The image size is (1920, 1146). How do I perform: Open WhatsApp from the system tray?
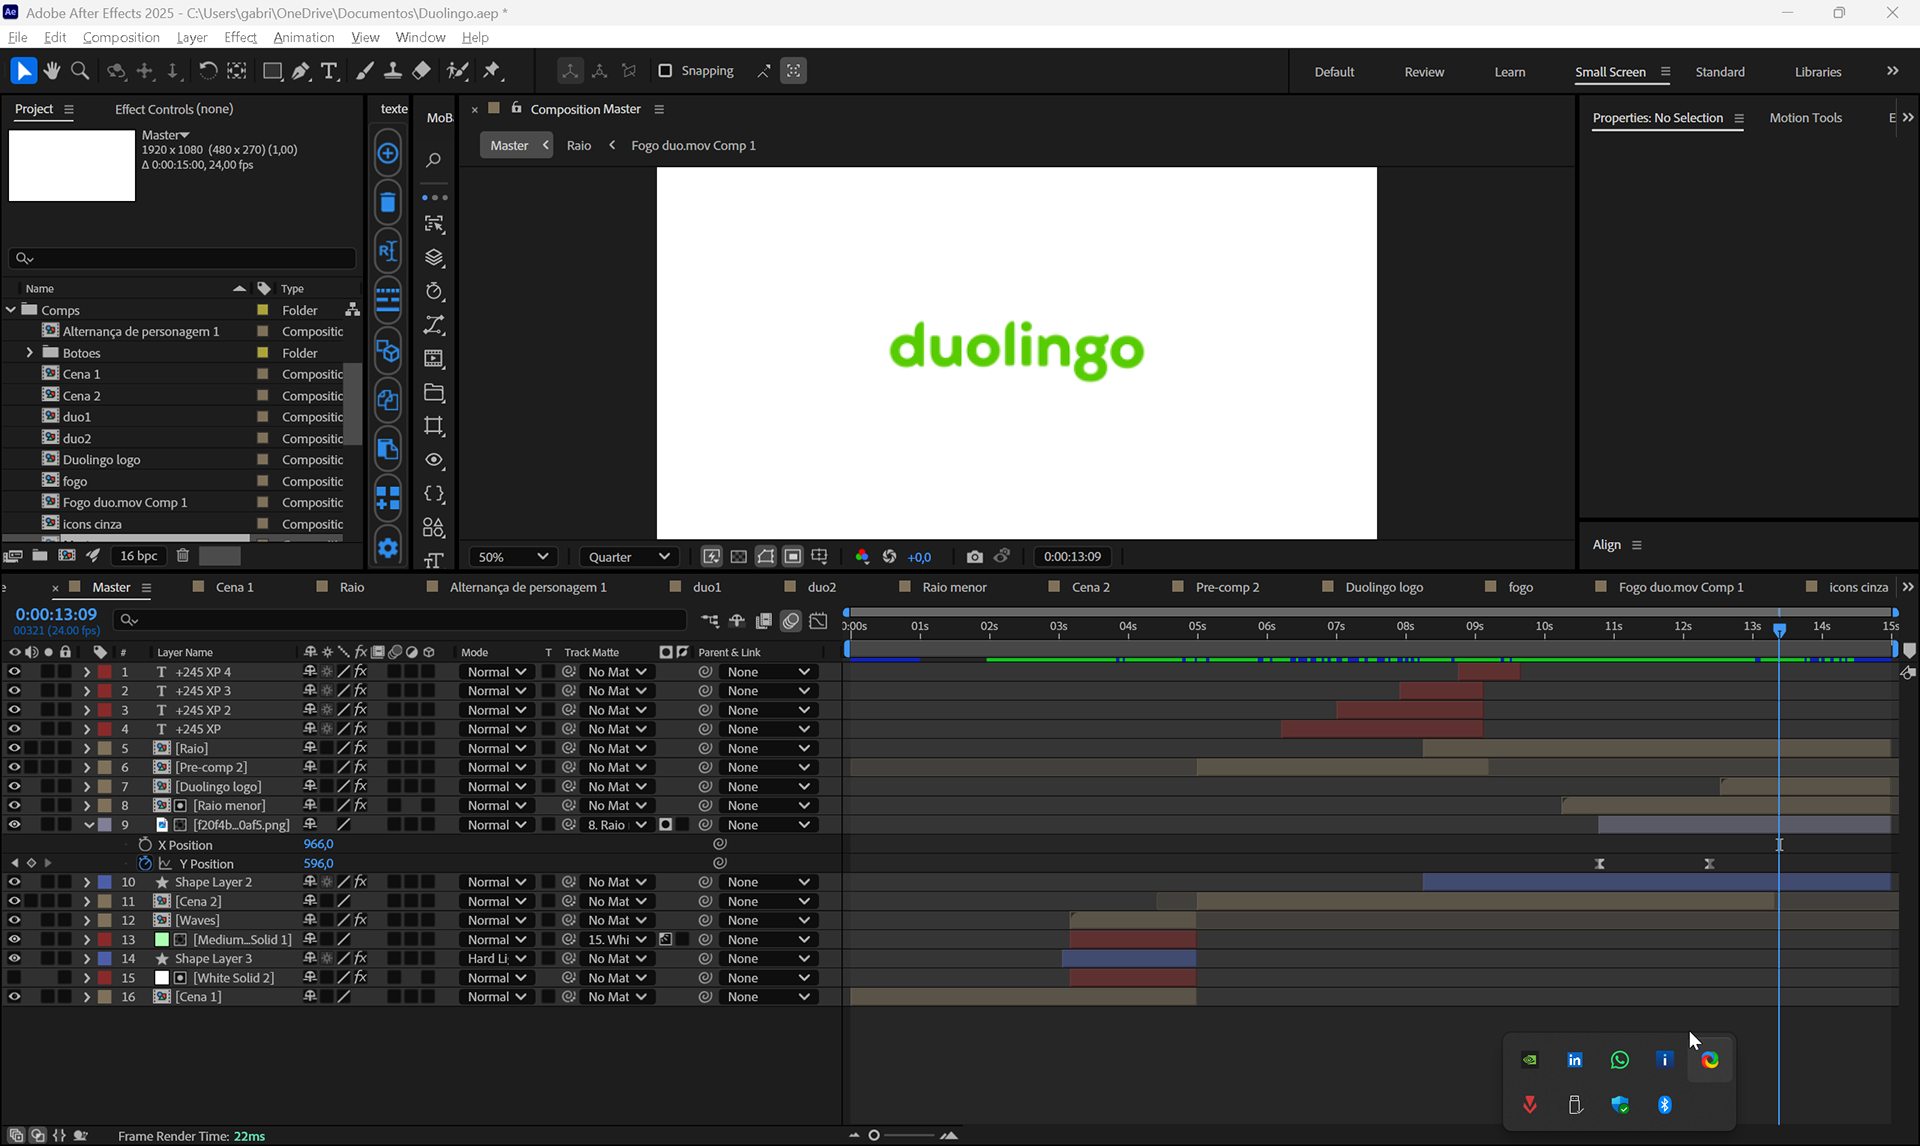pyautogui.click(x=1619, y=1060)
